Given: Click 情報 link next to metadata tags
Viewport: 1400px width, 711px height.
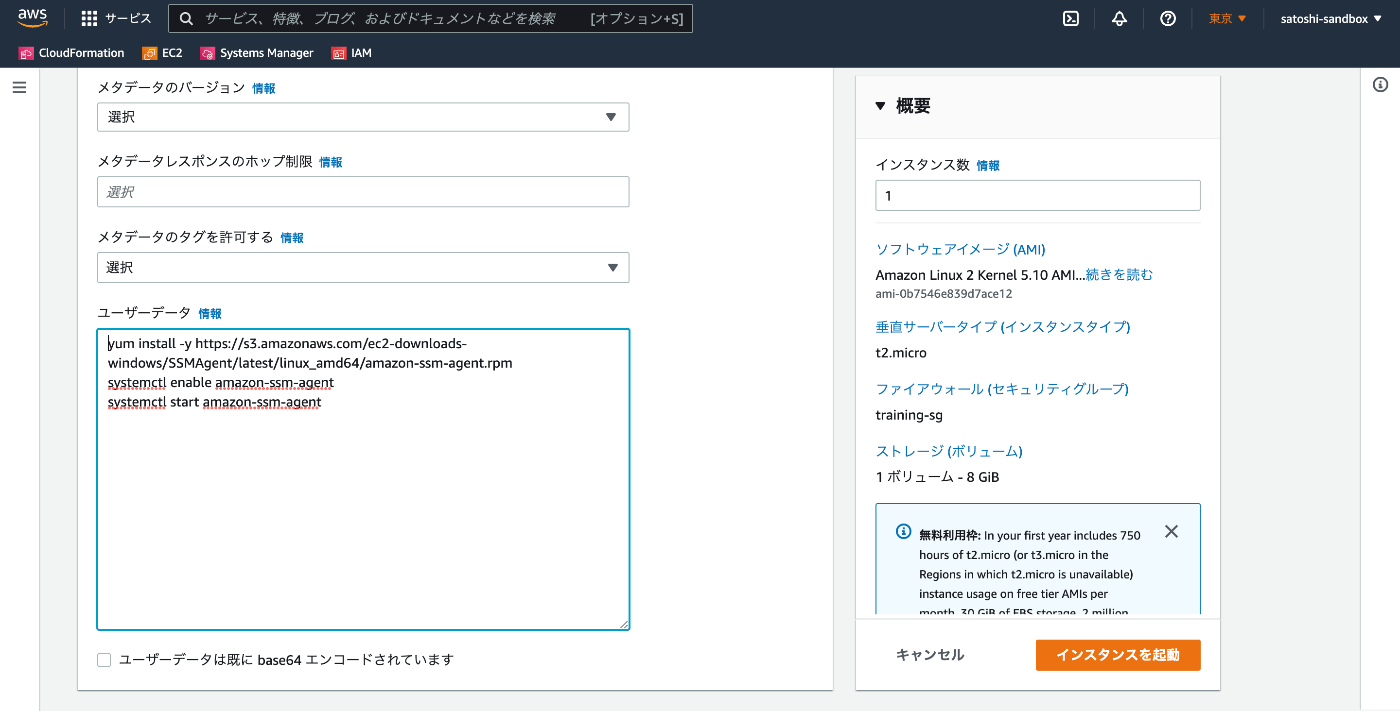Looking at the screenshot, I should click(292, 238).
